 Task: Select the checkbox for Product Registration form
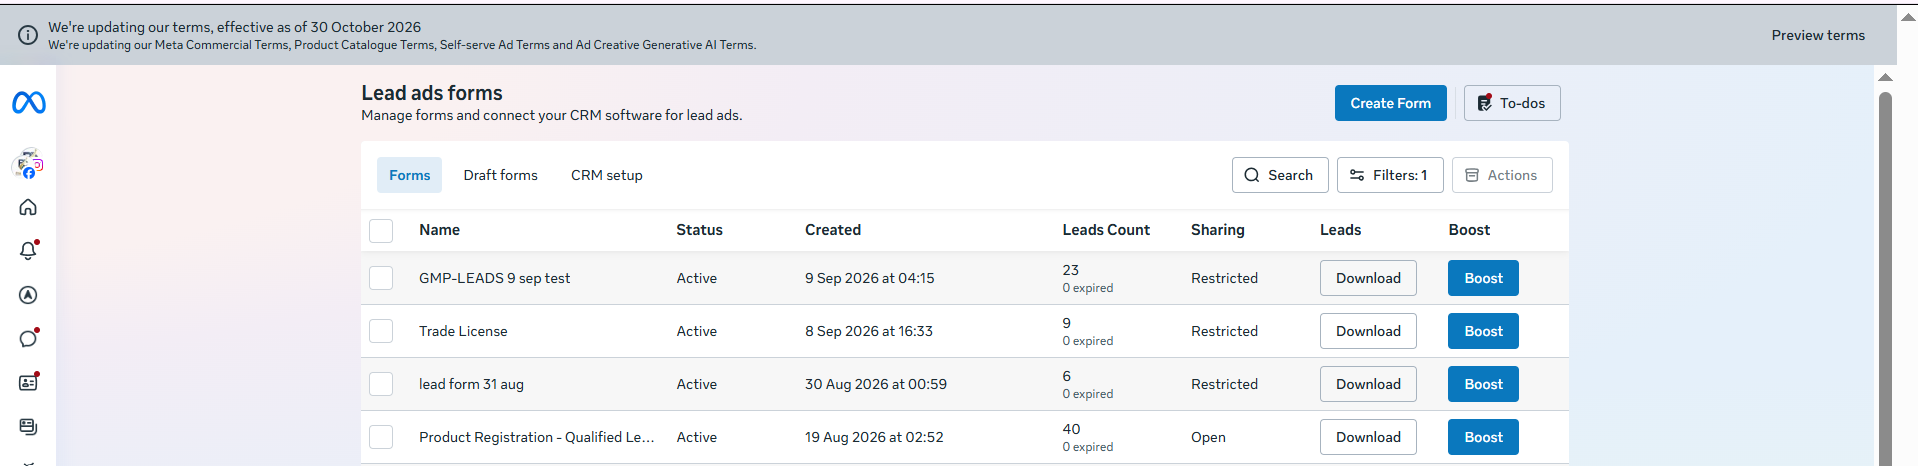click(381, 437)
